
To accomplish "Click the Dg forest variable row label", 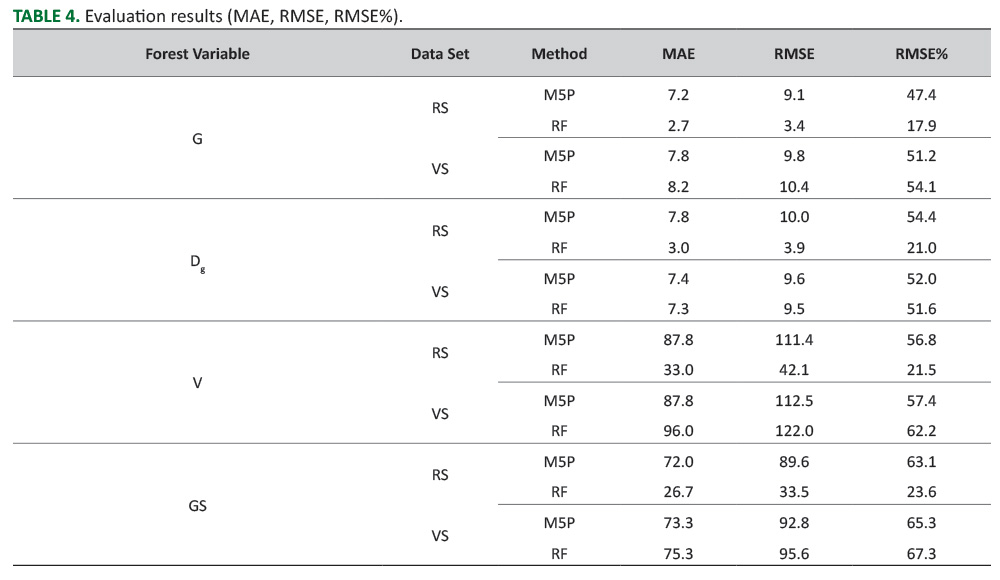I will click(x=197, y=263).
